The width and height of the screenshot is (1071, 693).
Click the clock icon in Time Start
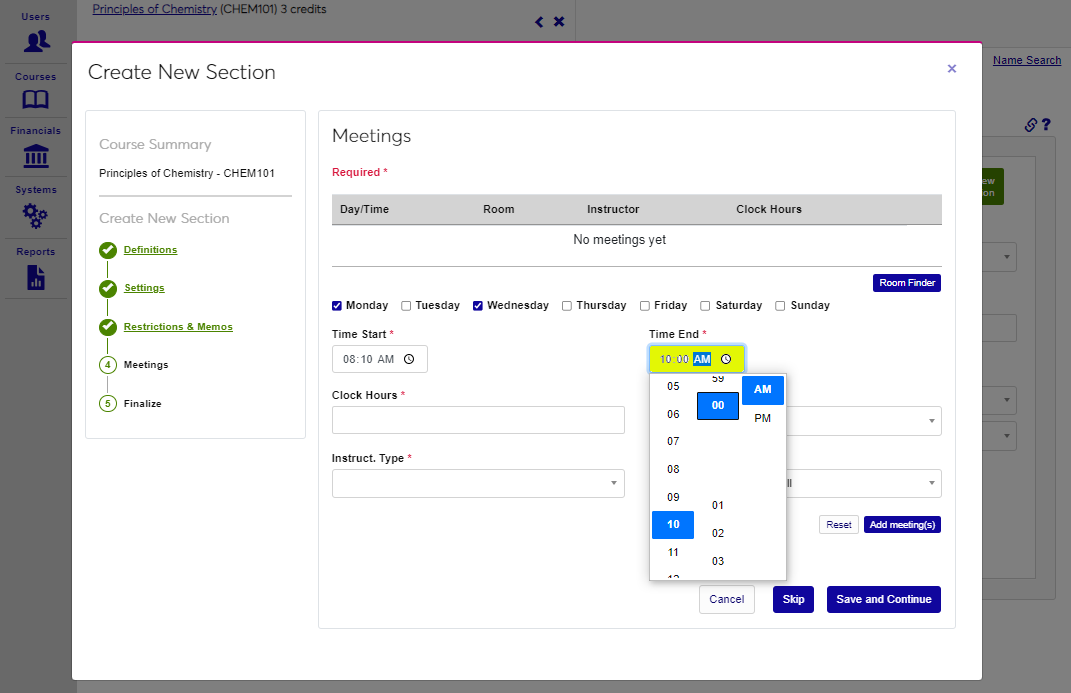click(x=409, y=359)
